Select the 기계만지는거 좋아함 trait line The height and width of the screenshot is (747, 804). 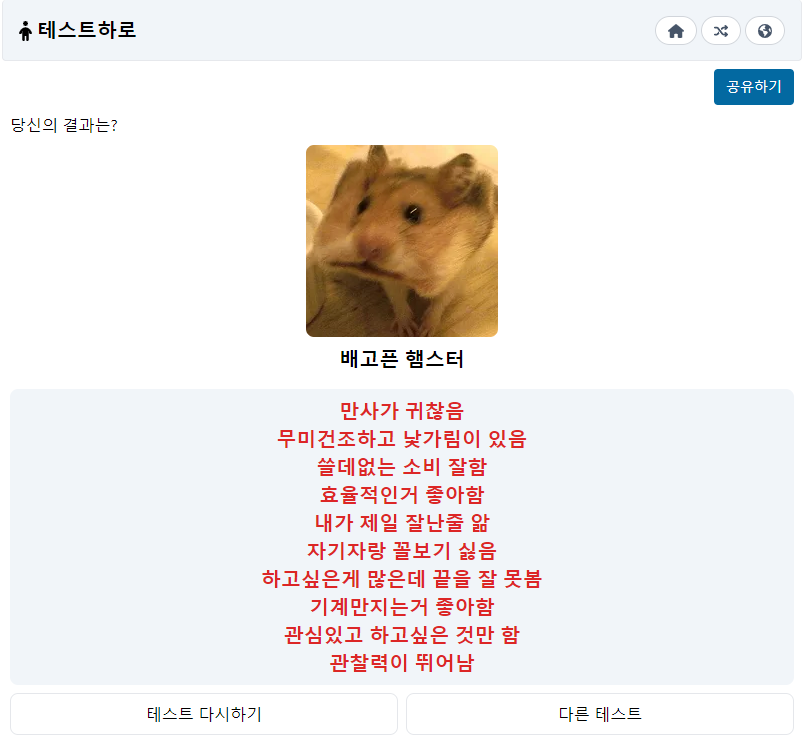(x=402, y=607)
